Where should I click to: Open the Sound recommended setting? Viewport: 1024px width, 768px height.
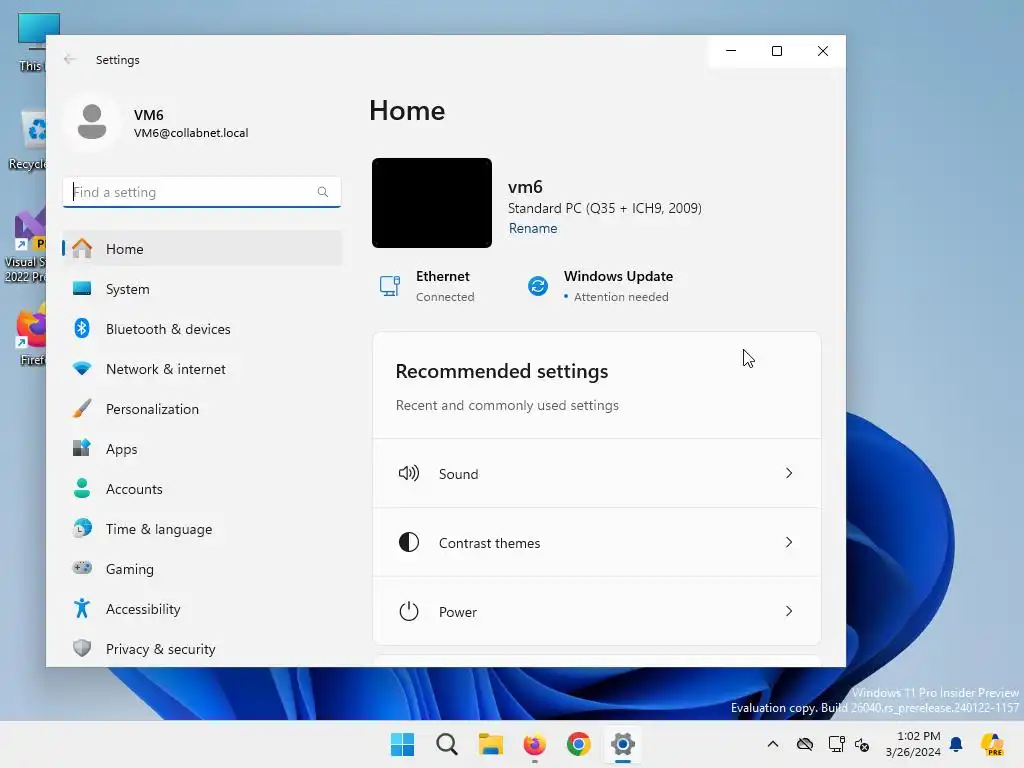(x=596, y=473)
